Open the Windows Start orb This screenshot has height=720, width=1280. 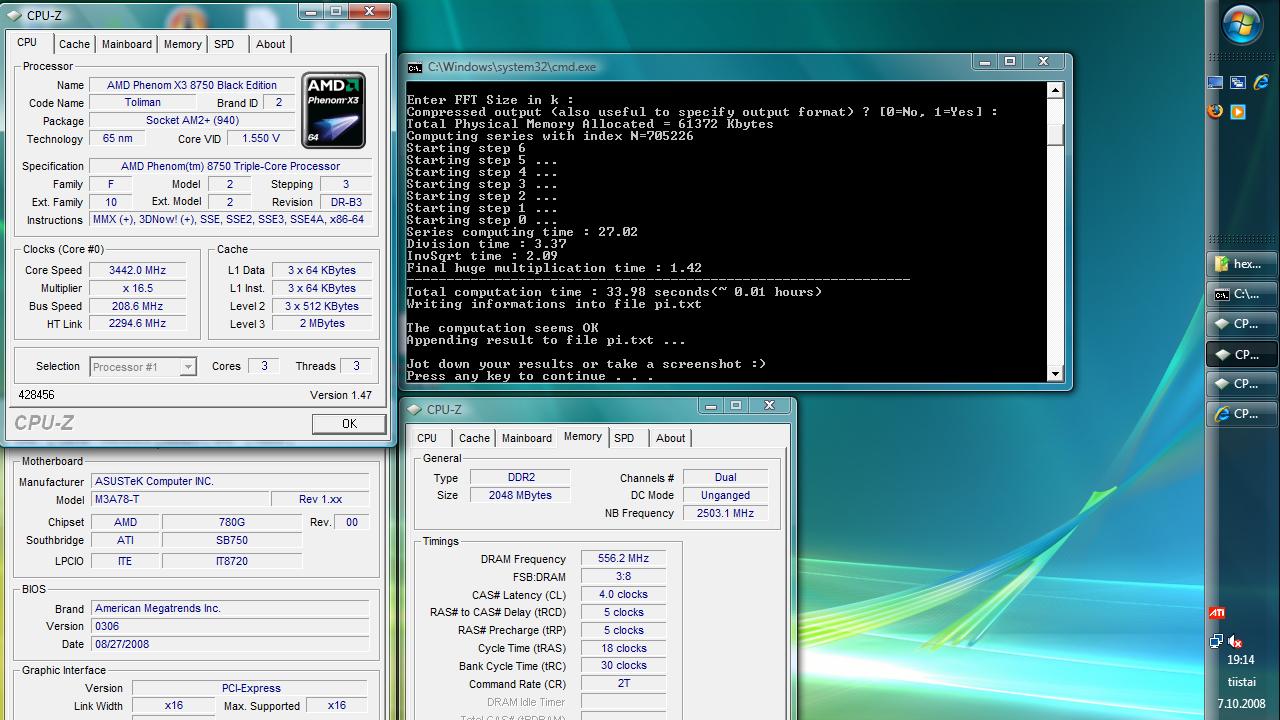1243,25
